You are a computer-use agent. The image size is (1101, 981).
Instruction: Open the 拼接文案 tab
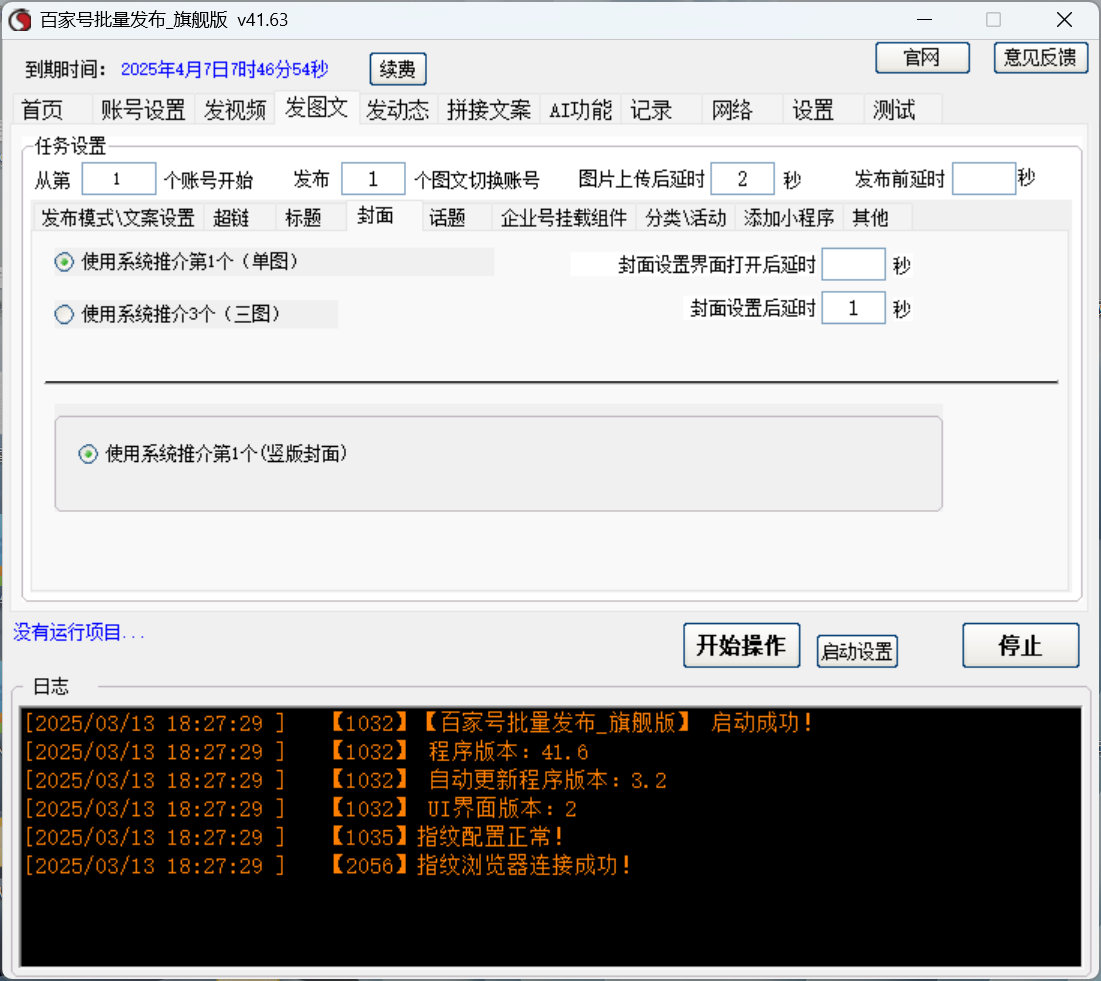coord(489,110)
